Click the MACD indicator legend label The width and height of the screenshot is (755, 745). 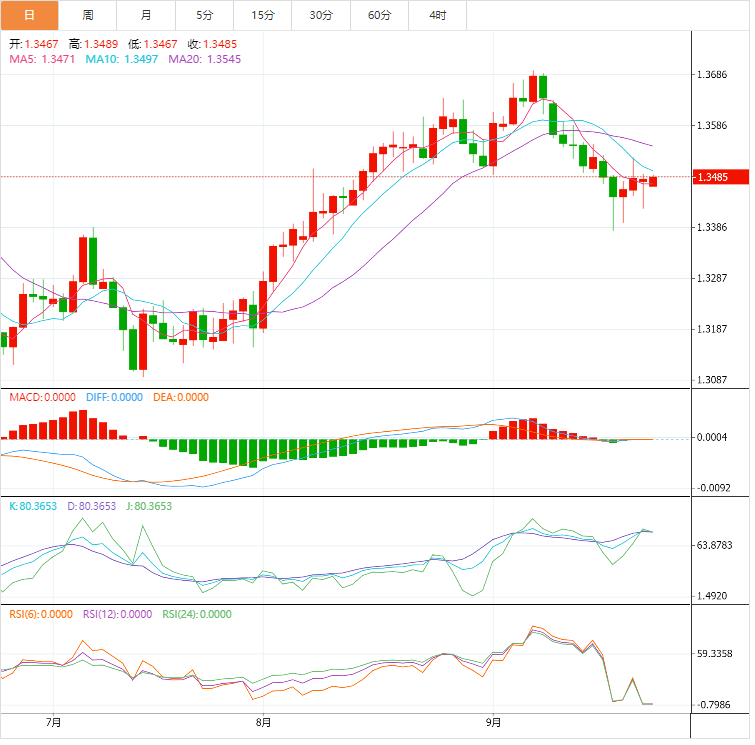42,397
